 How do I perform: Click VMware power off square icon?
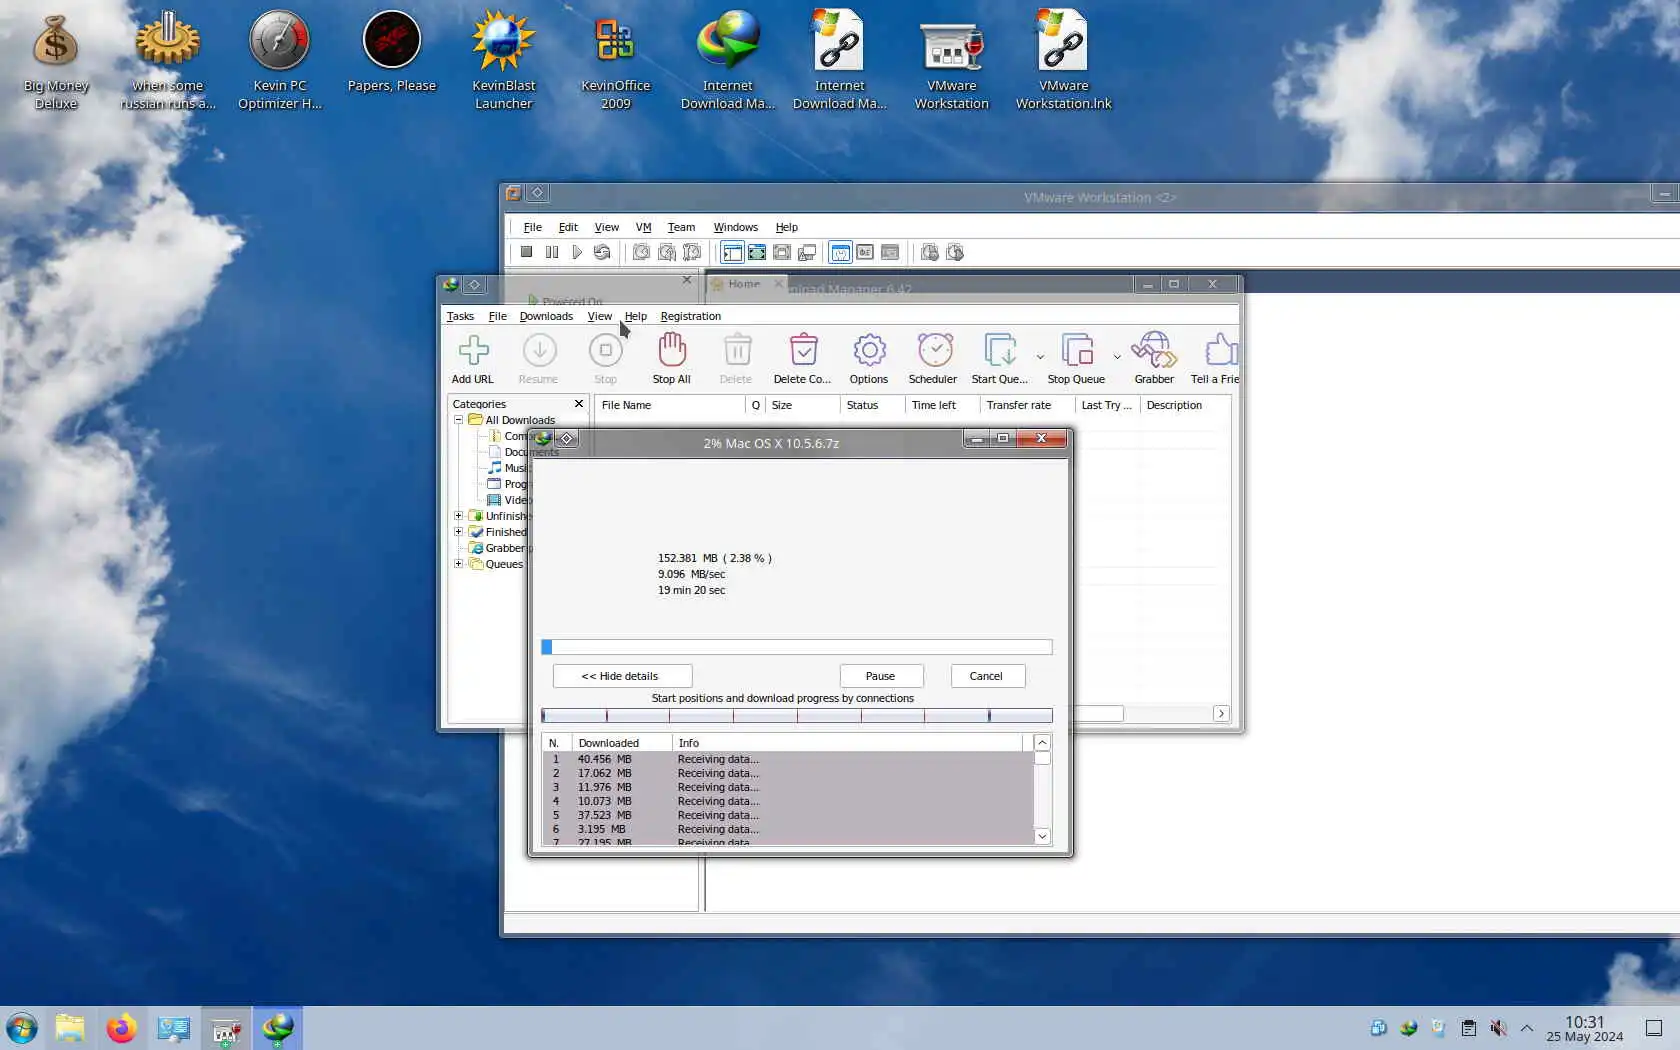(x=526, y=252)
